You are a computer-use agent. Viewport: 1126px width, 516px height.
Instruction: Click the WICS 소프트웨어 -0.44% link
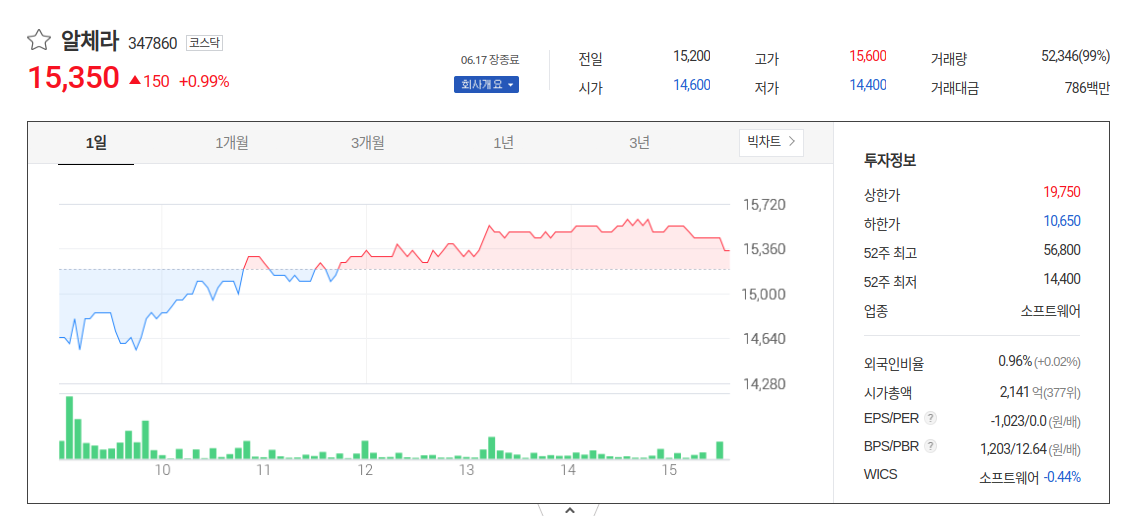point(1030,477)
